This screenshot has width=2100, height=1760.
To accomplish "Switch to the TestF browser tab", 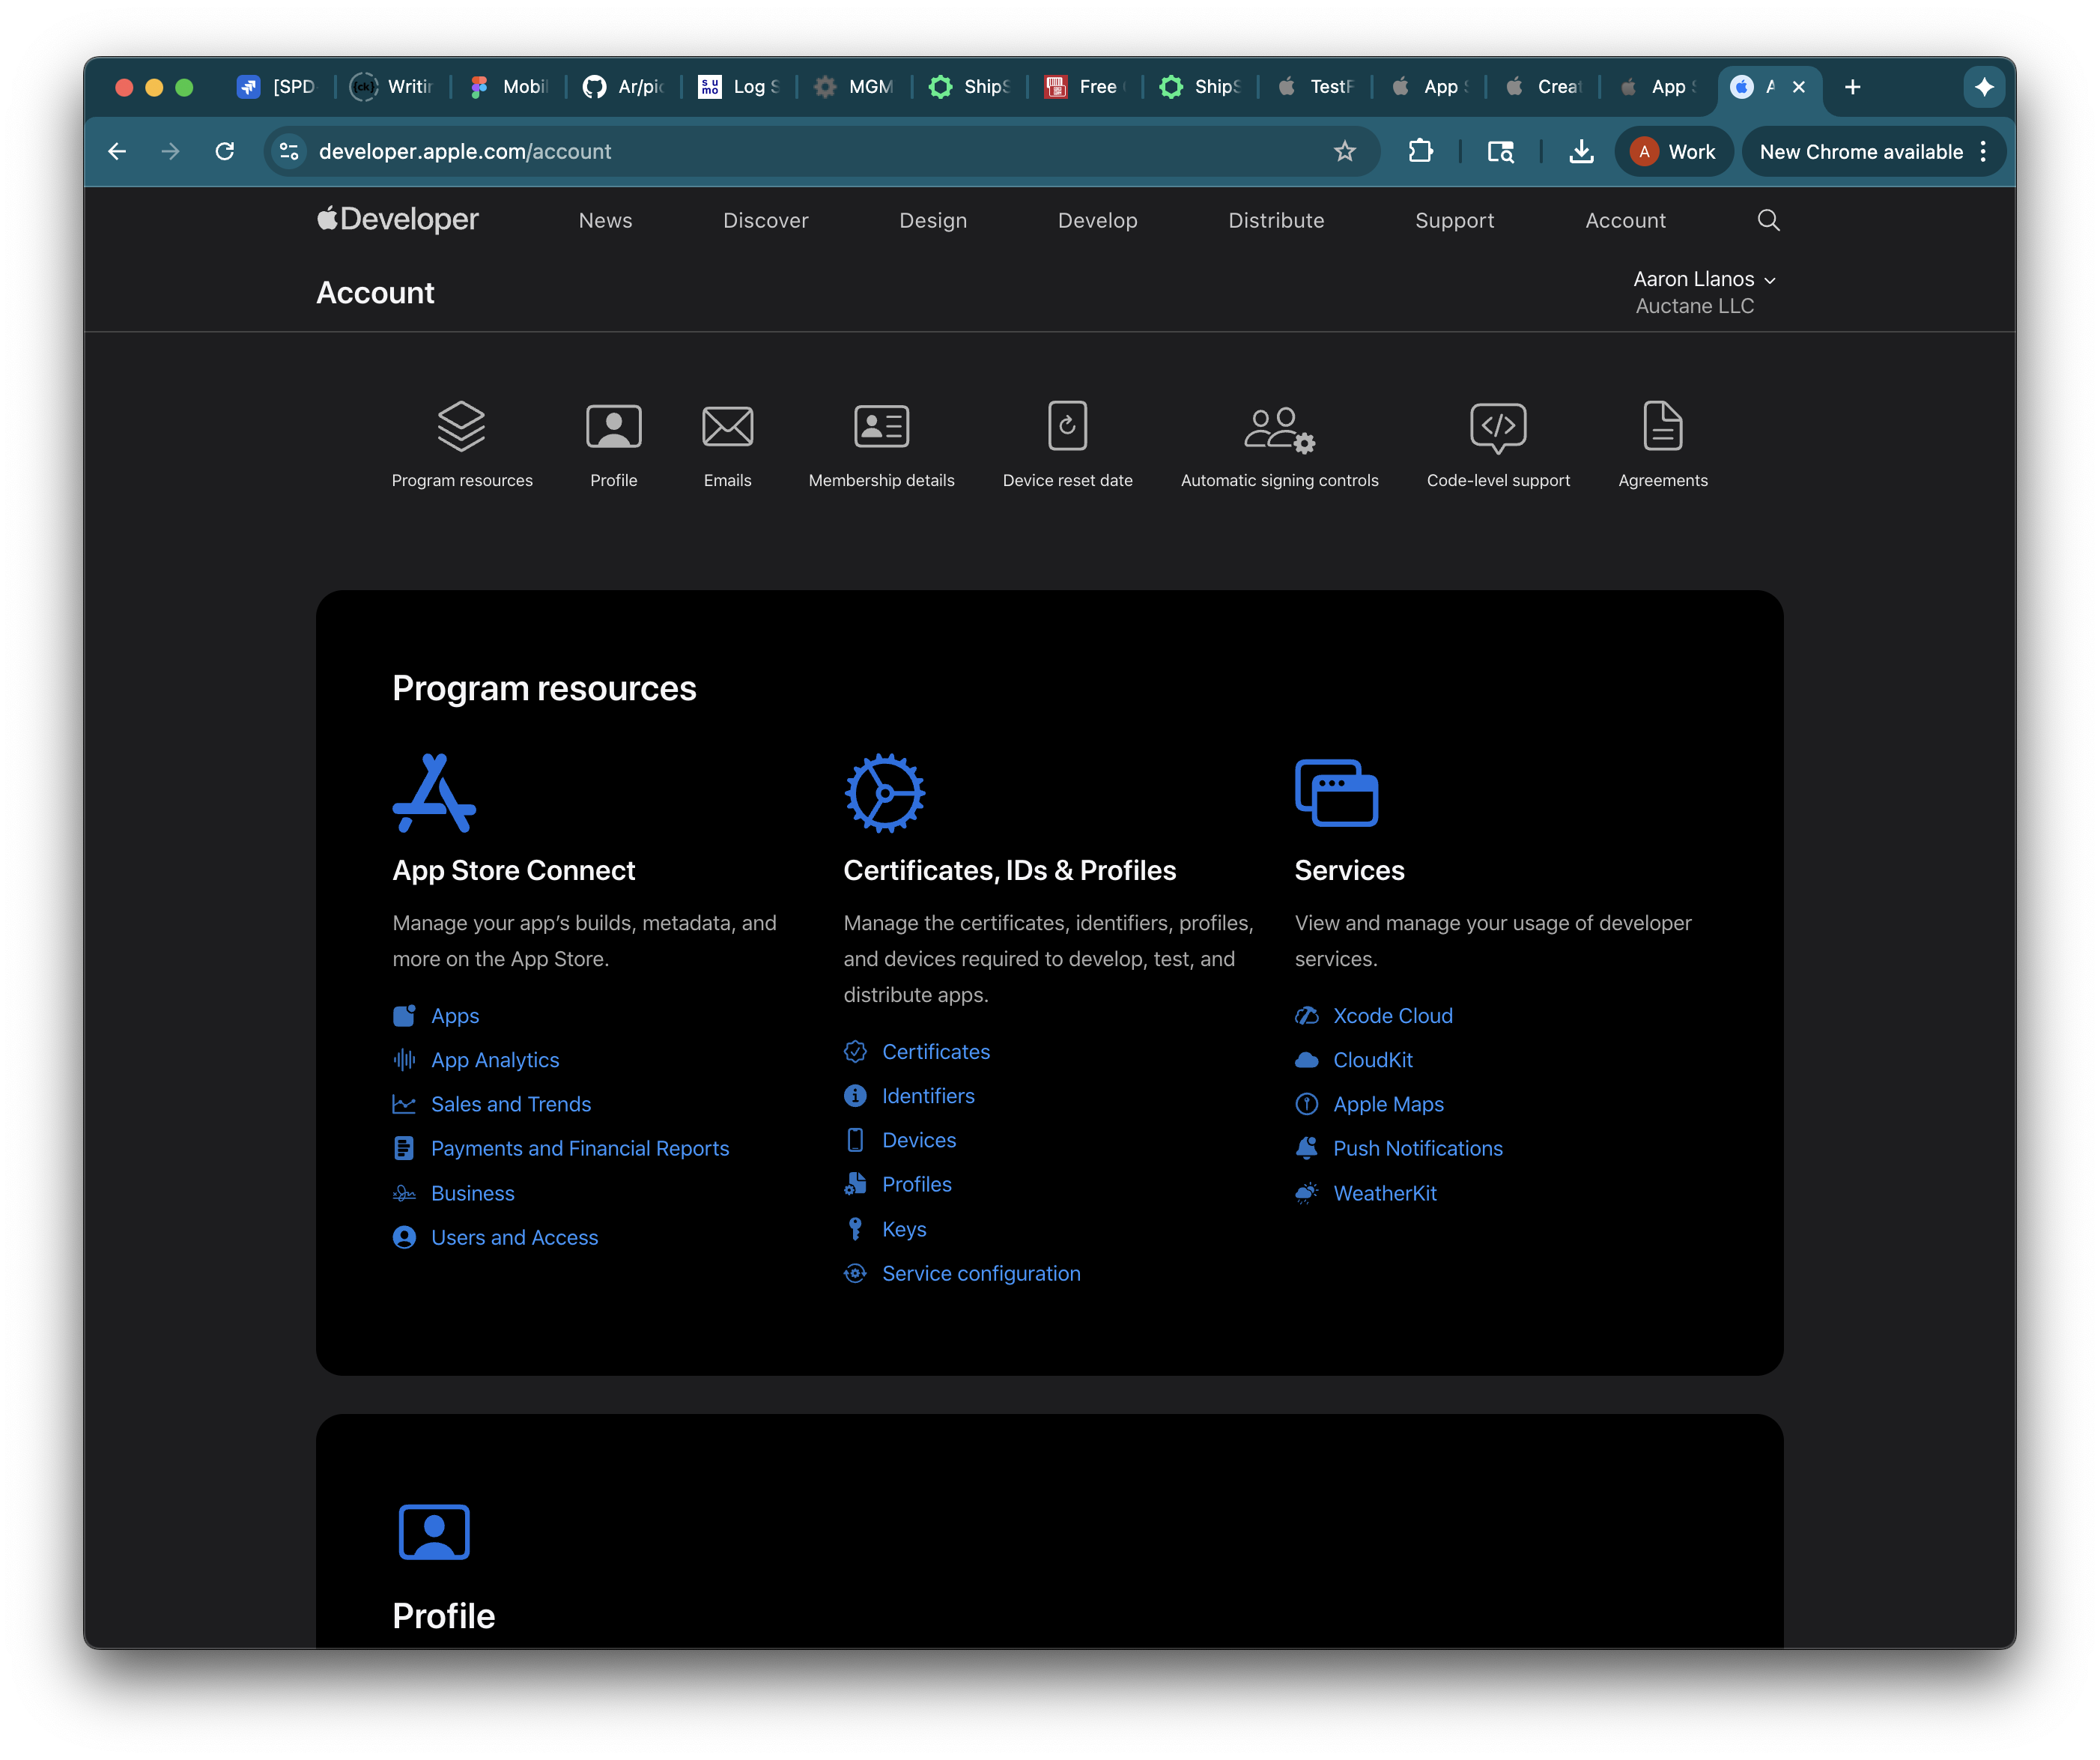I will click(x=1317, y=87).
